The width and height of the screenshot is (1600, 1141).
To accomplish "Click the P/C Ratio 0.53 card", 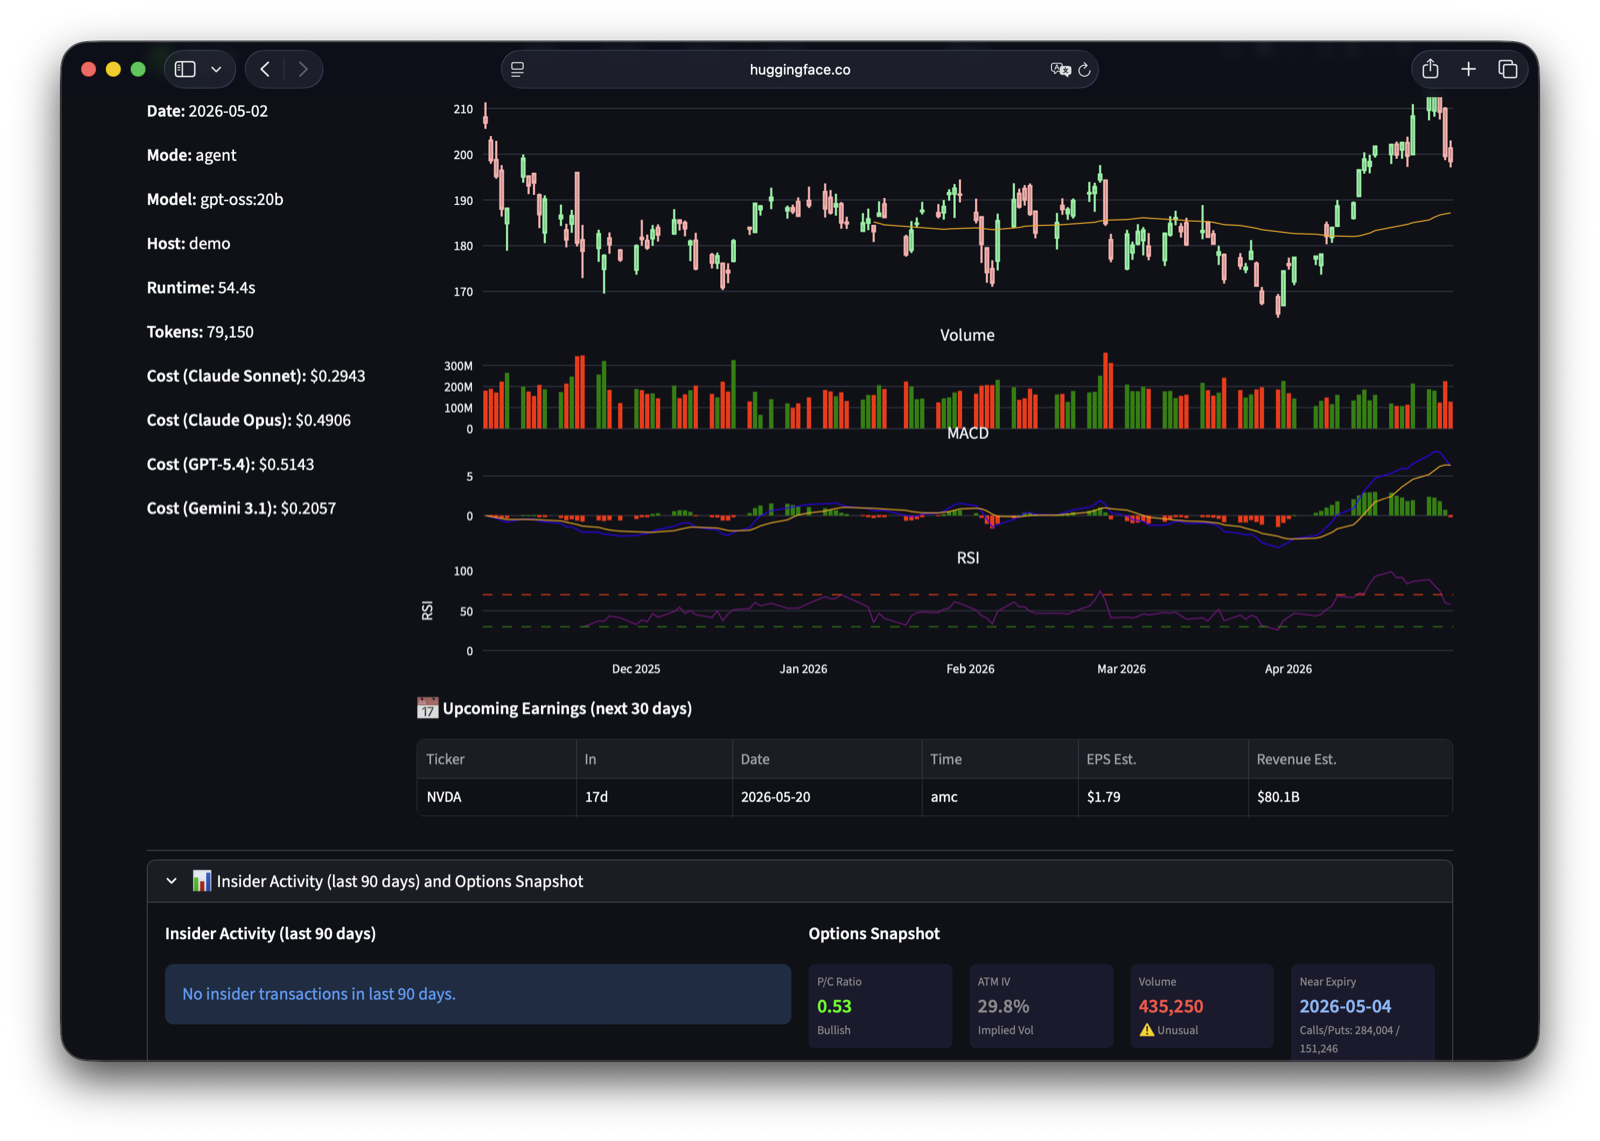I will (x=880, y=1006).
